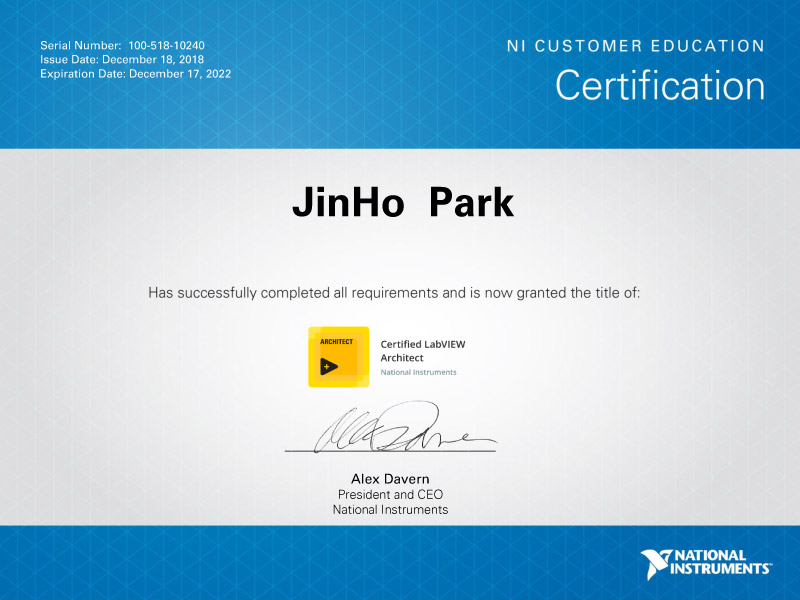Click the large Certification title
This screenshot has height=600, width=800.
[660, 85]
